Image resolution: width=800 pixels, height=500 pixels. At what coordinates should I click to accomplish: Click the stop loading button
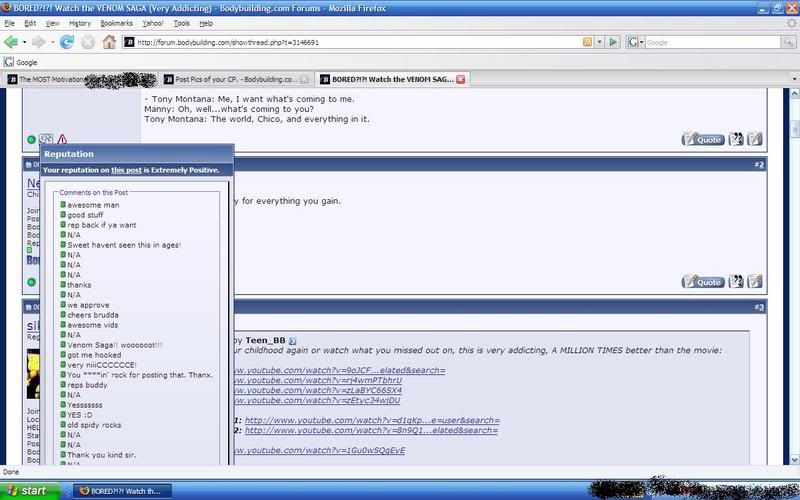pyautogui.click(x=88, y=42)
